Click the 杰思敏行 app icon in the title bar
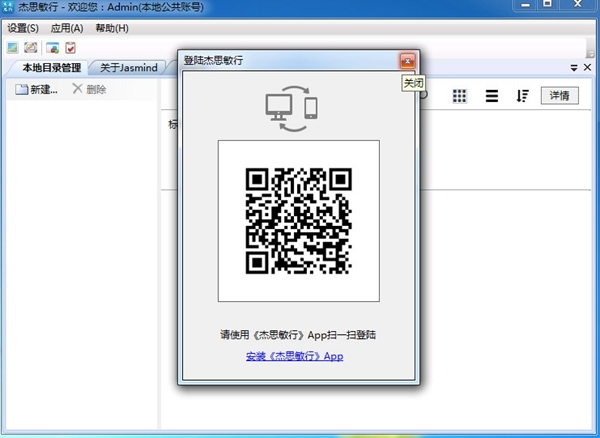This screenshot has height=438, width=600. tap(8, 7)
